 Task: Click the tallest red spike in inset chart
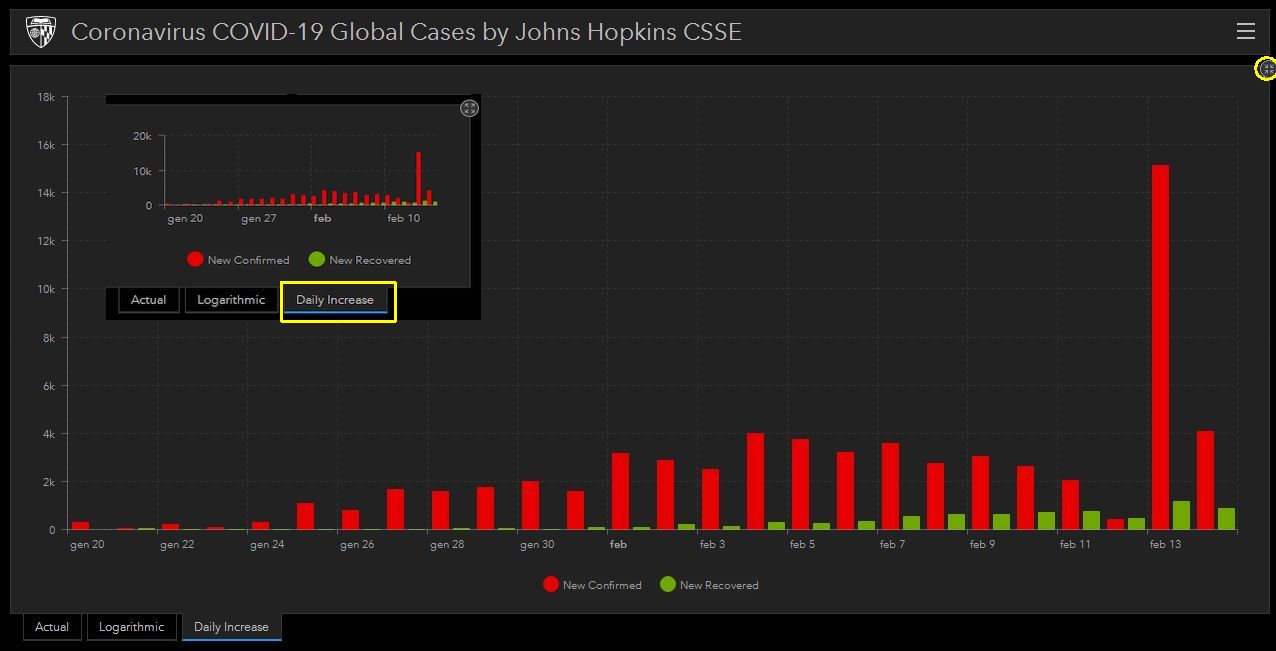tap(419, 178)
